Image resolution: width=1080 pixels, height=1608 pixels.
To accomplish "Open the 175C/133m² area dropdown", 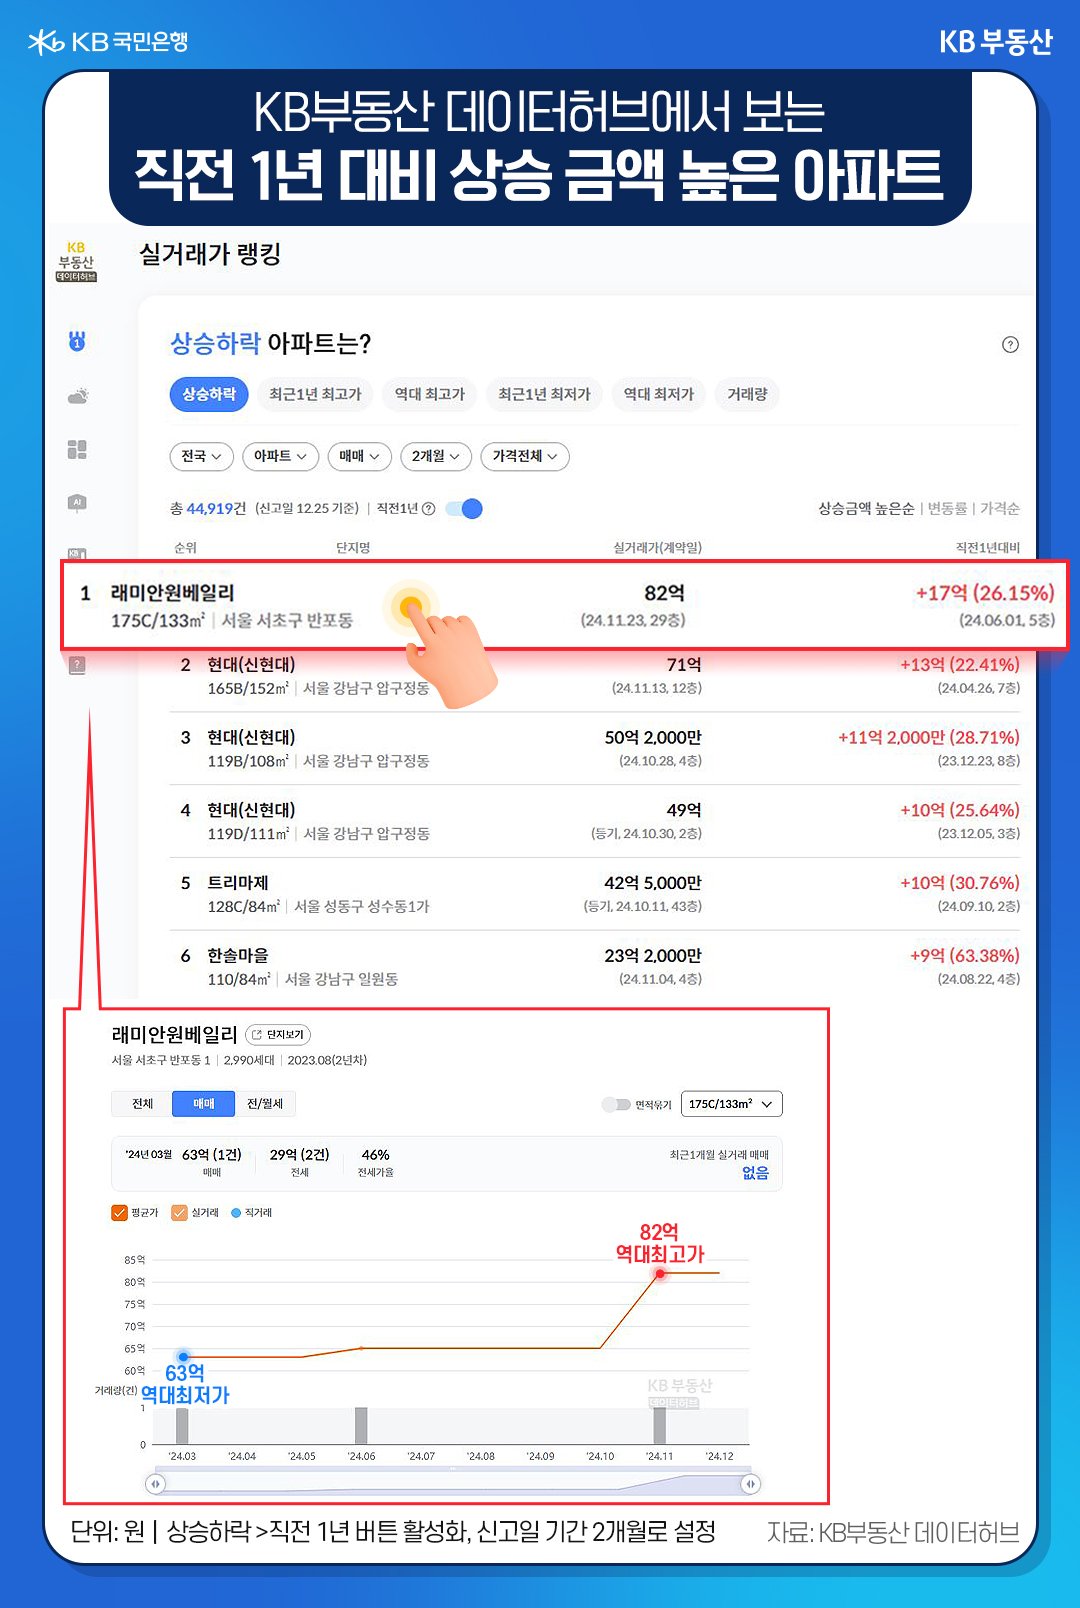I will [731, 1104].
